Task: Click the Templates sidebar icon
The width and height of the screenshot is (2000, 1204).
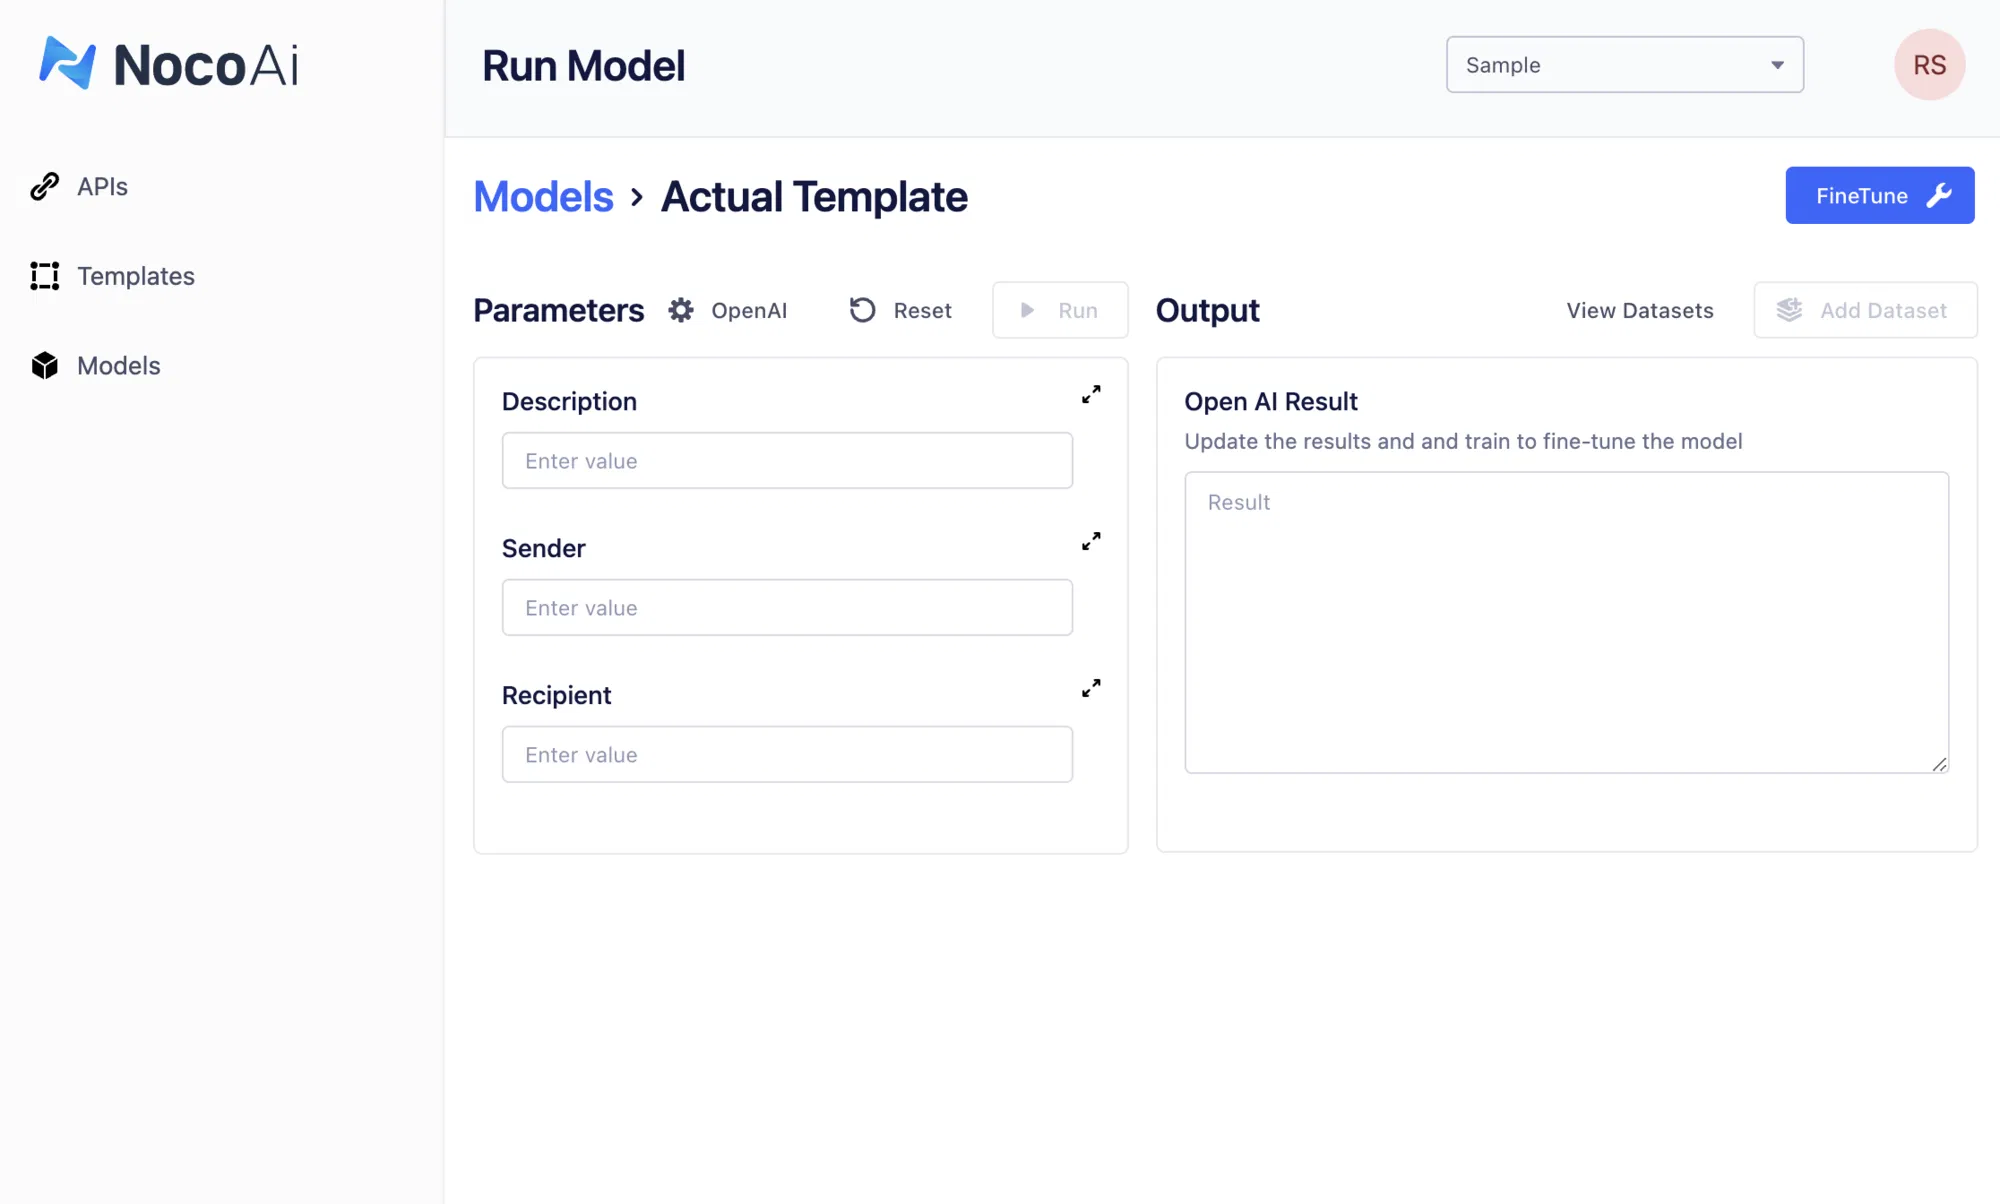Action: coord(44,276)
